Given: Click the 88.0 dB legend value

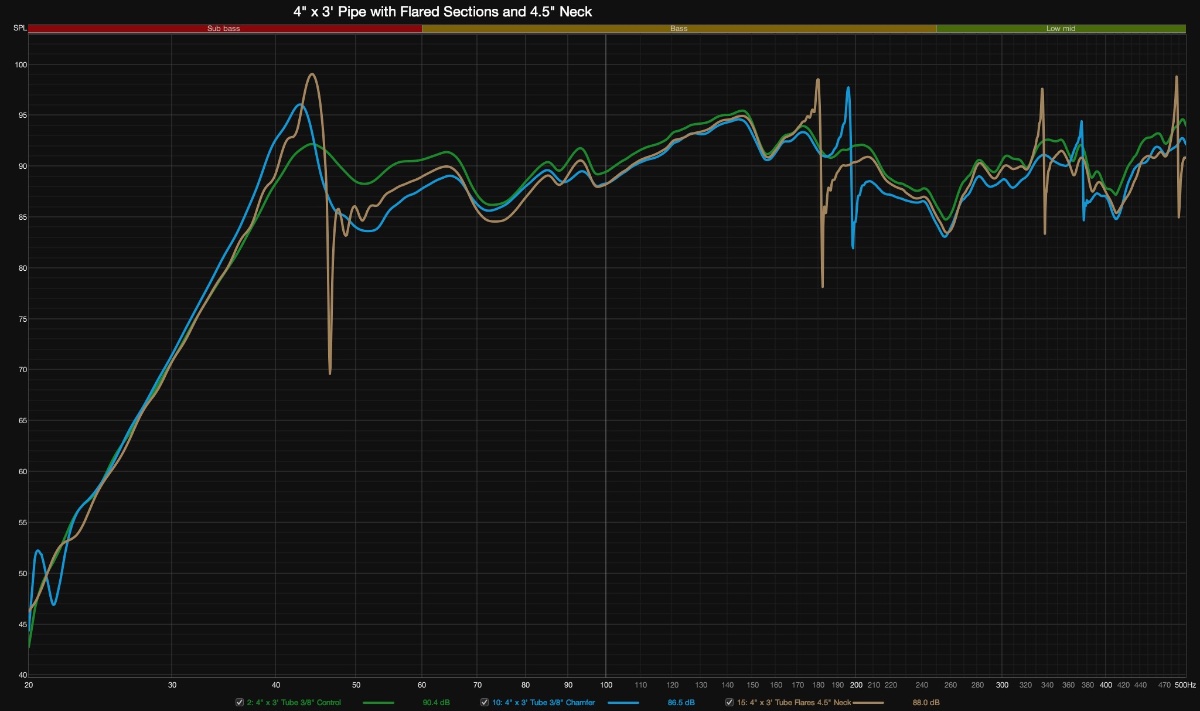Looking at the screenshot, I should pos(926,703).
